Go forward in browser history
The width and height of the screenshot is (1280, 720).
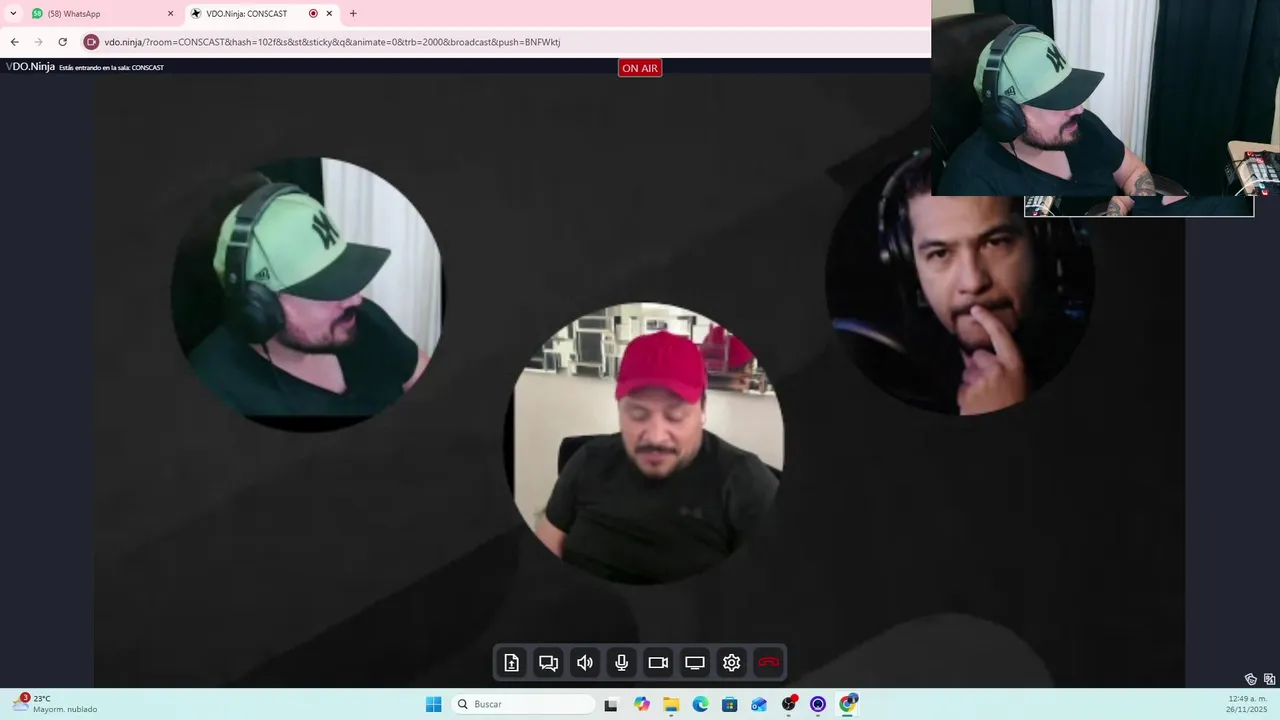click(38, 42)
